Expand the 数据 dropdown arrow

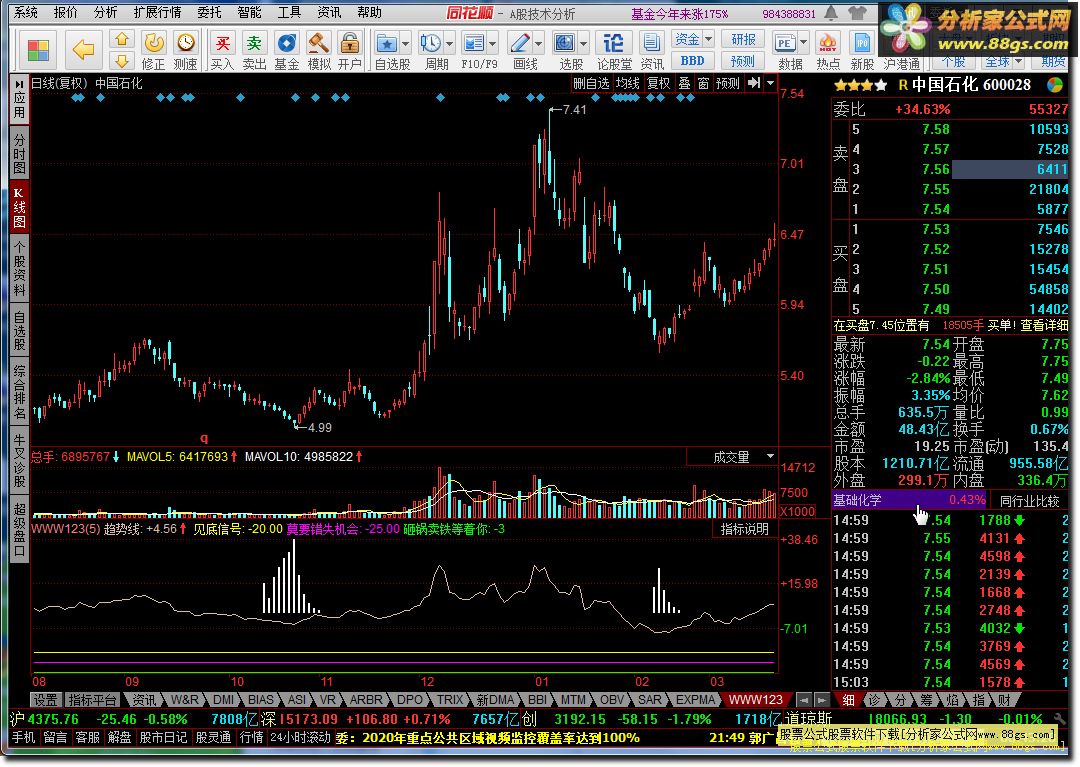click(803, 44)
